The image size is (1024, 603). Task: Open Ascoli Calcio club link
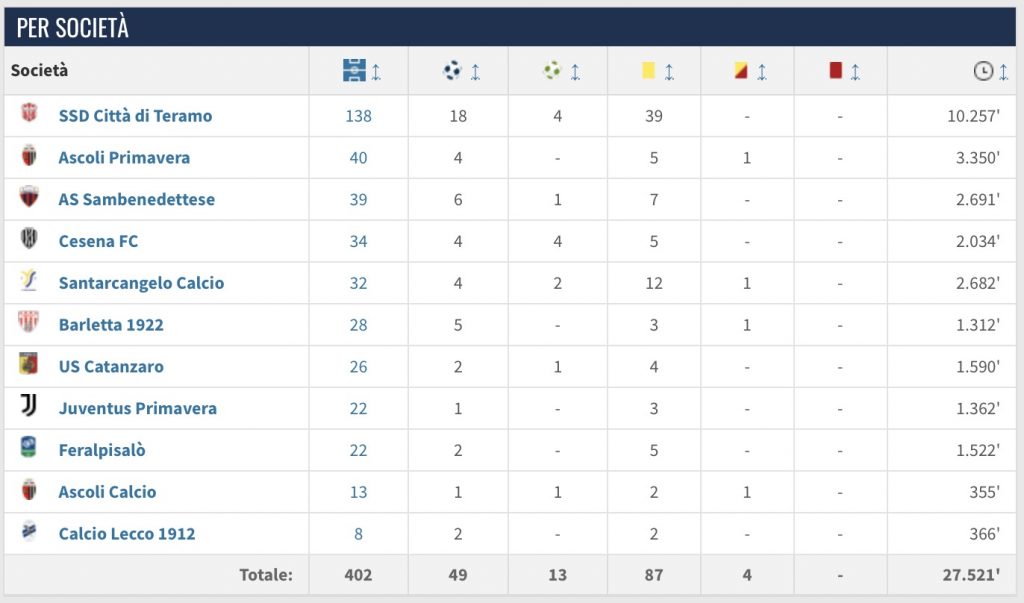[107, 492]
